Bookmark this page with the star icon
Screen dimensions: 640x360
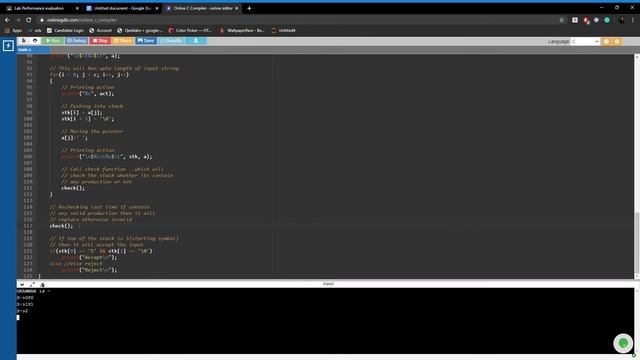pos(562,20)
